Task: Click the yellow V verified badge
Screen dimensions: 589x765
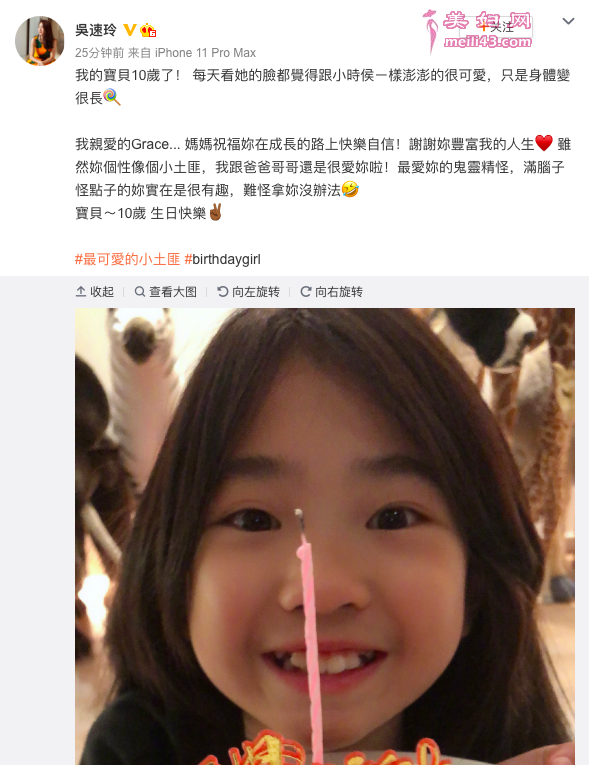Action: tap(129, 30)
